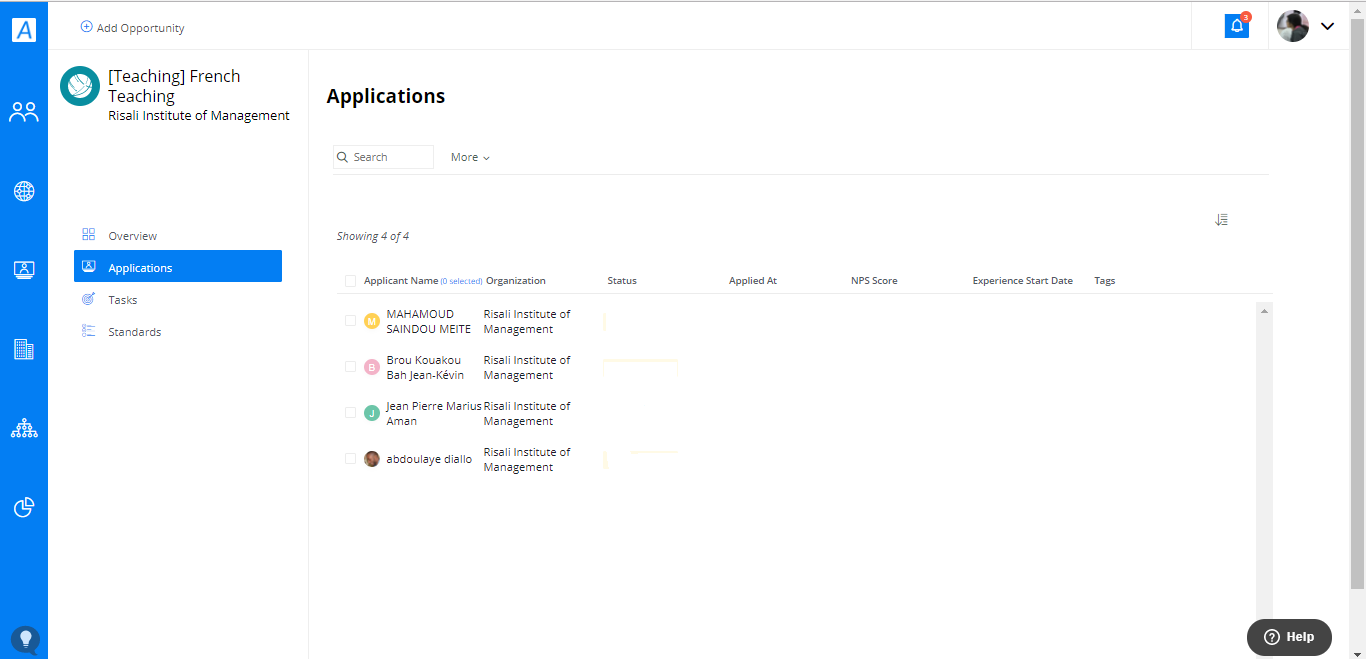The image size is (1366, 659).
Task: Click the Overview grid icon
Action: 89,235
